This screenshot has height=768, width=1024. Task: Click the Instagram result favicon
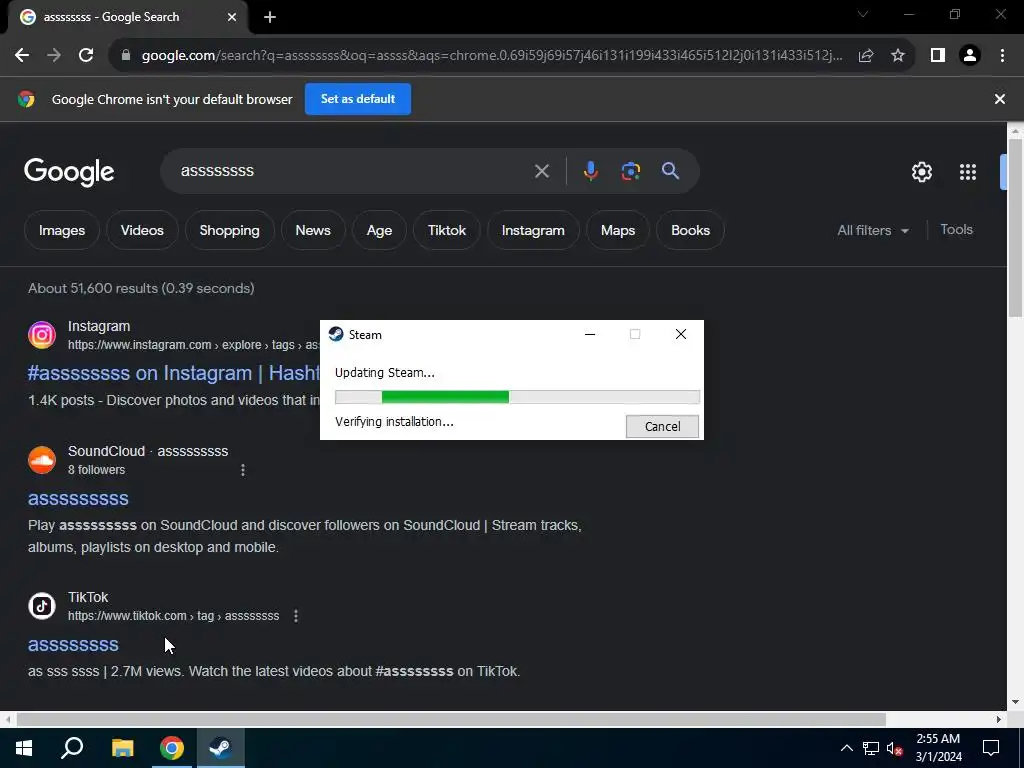click(42, 335)
